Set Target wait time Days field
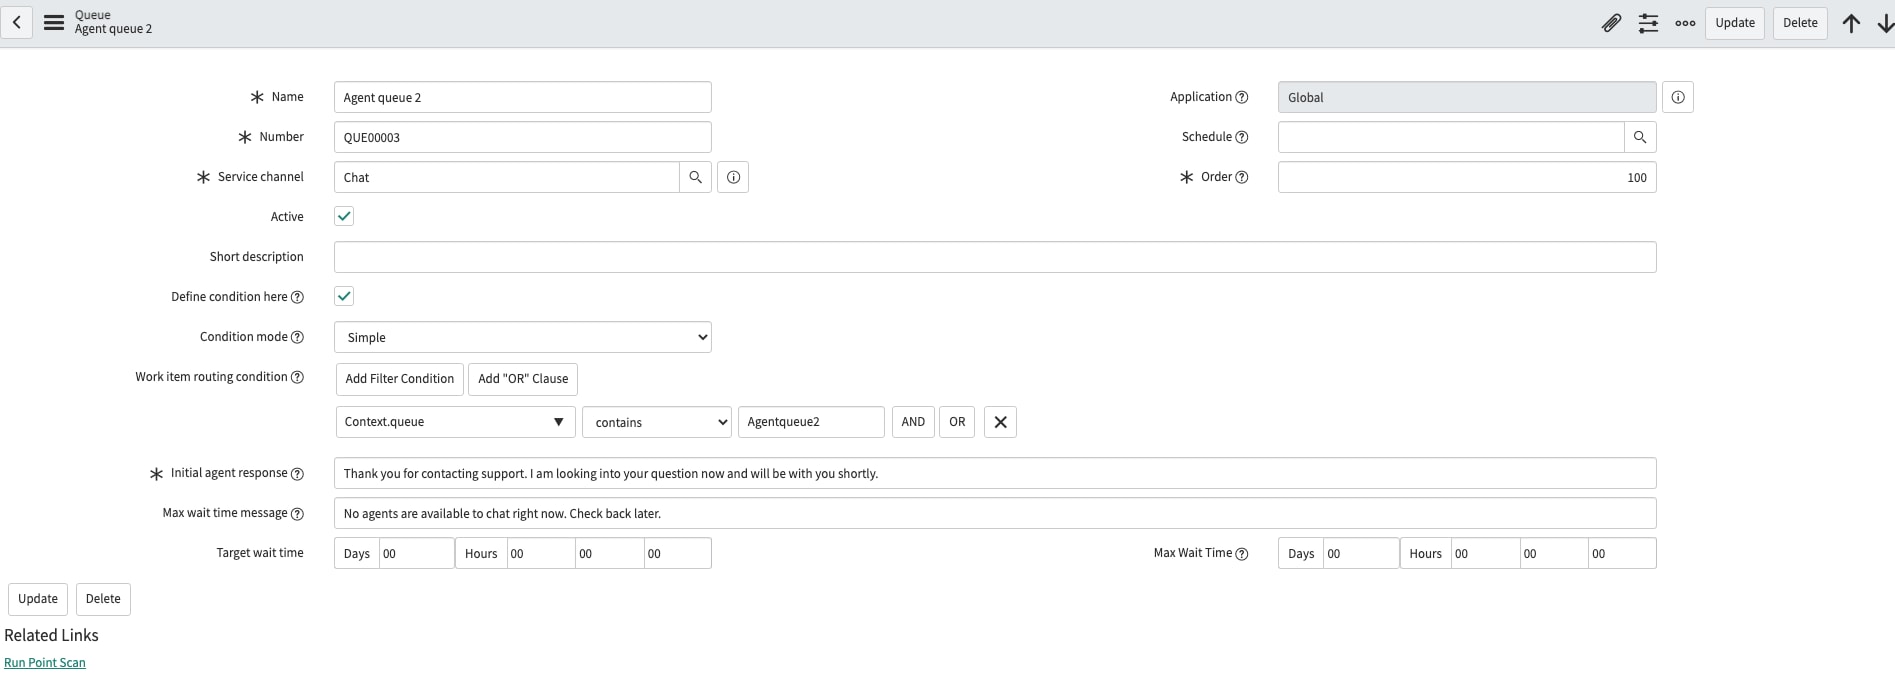Viewport: 1895px width, 687px height. tap(417, 553)
